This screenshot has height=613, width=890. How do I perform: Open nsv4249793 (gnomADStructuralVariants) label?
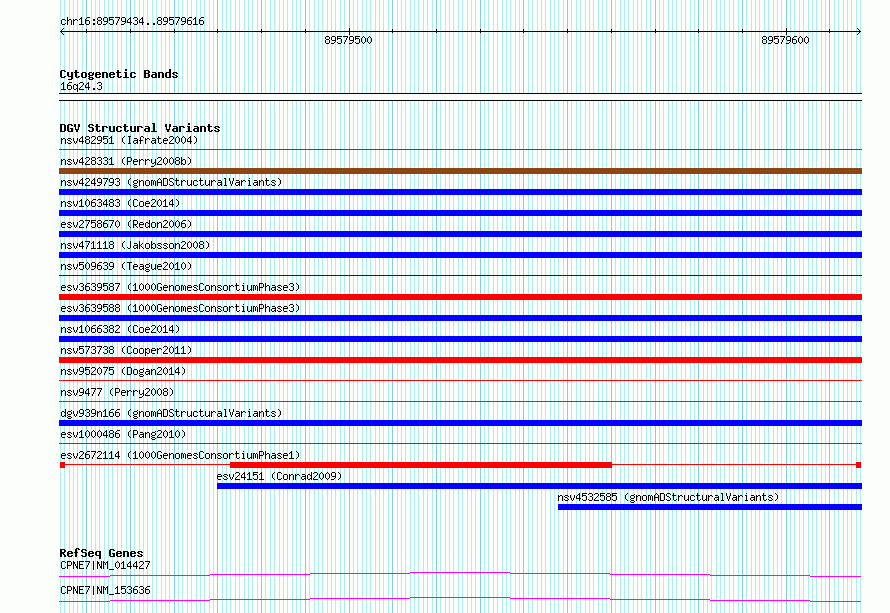(171, 182)
